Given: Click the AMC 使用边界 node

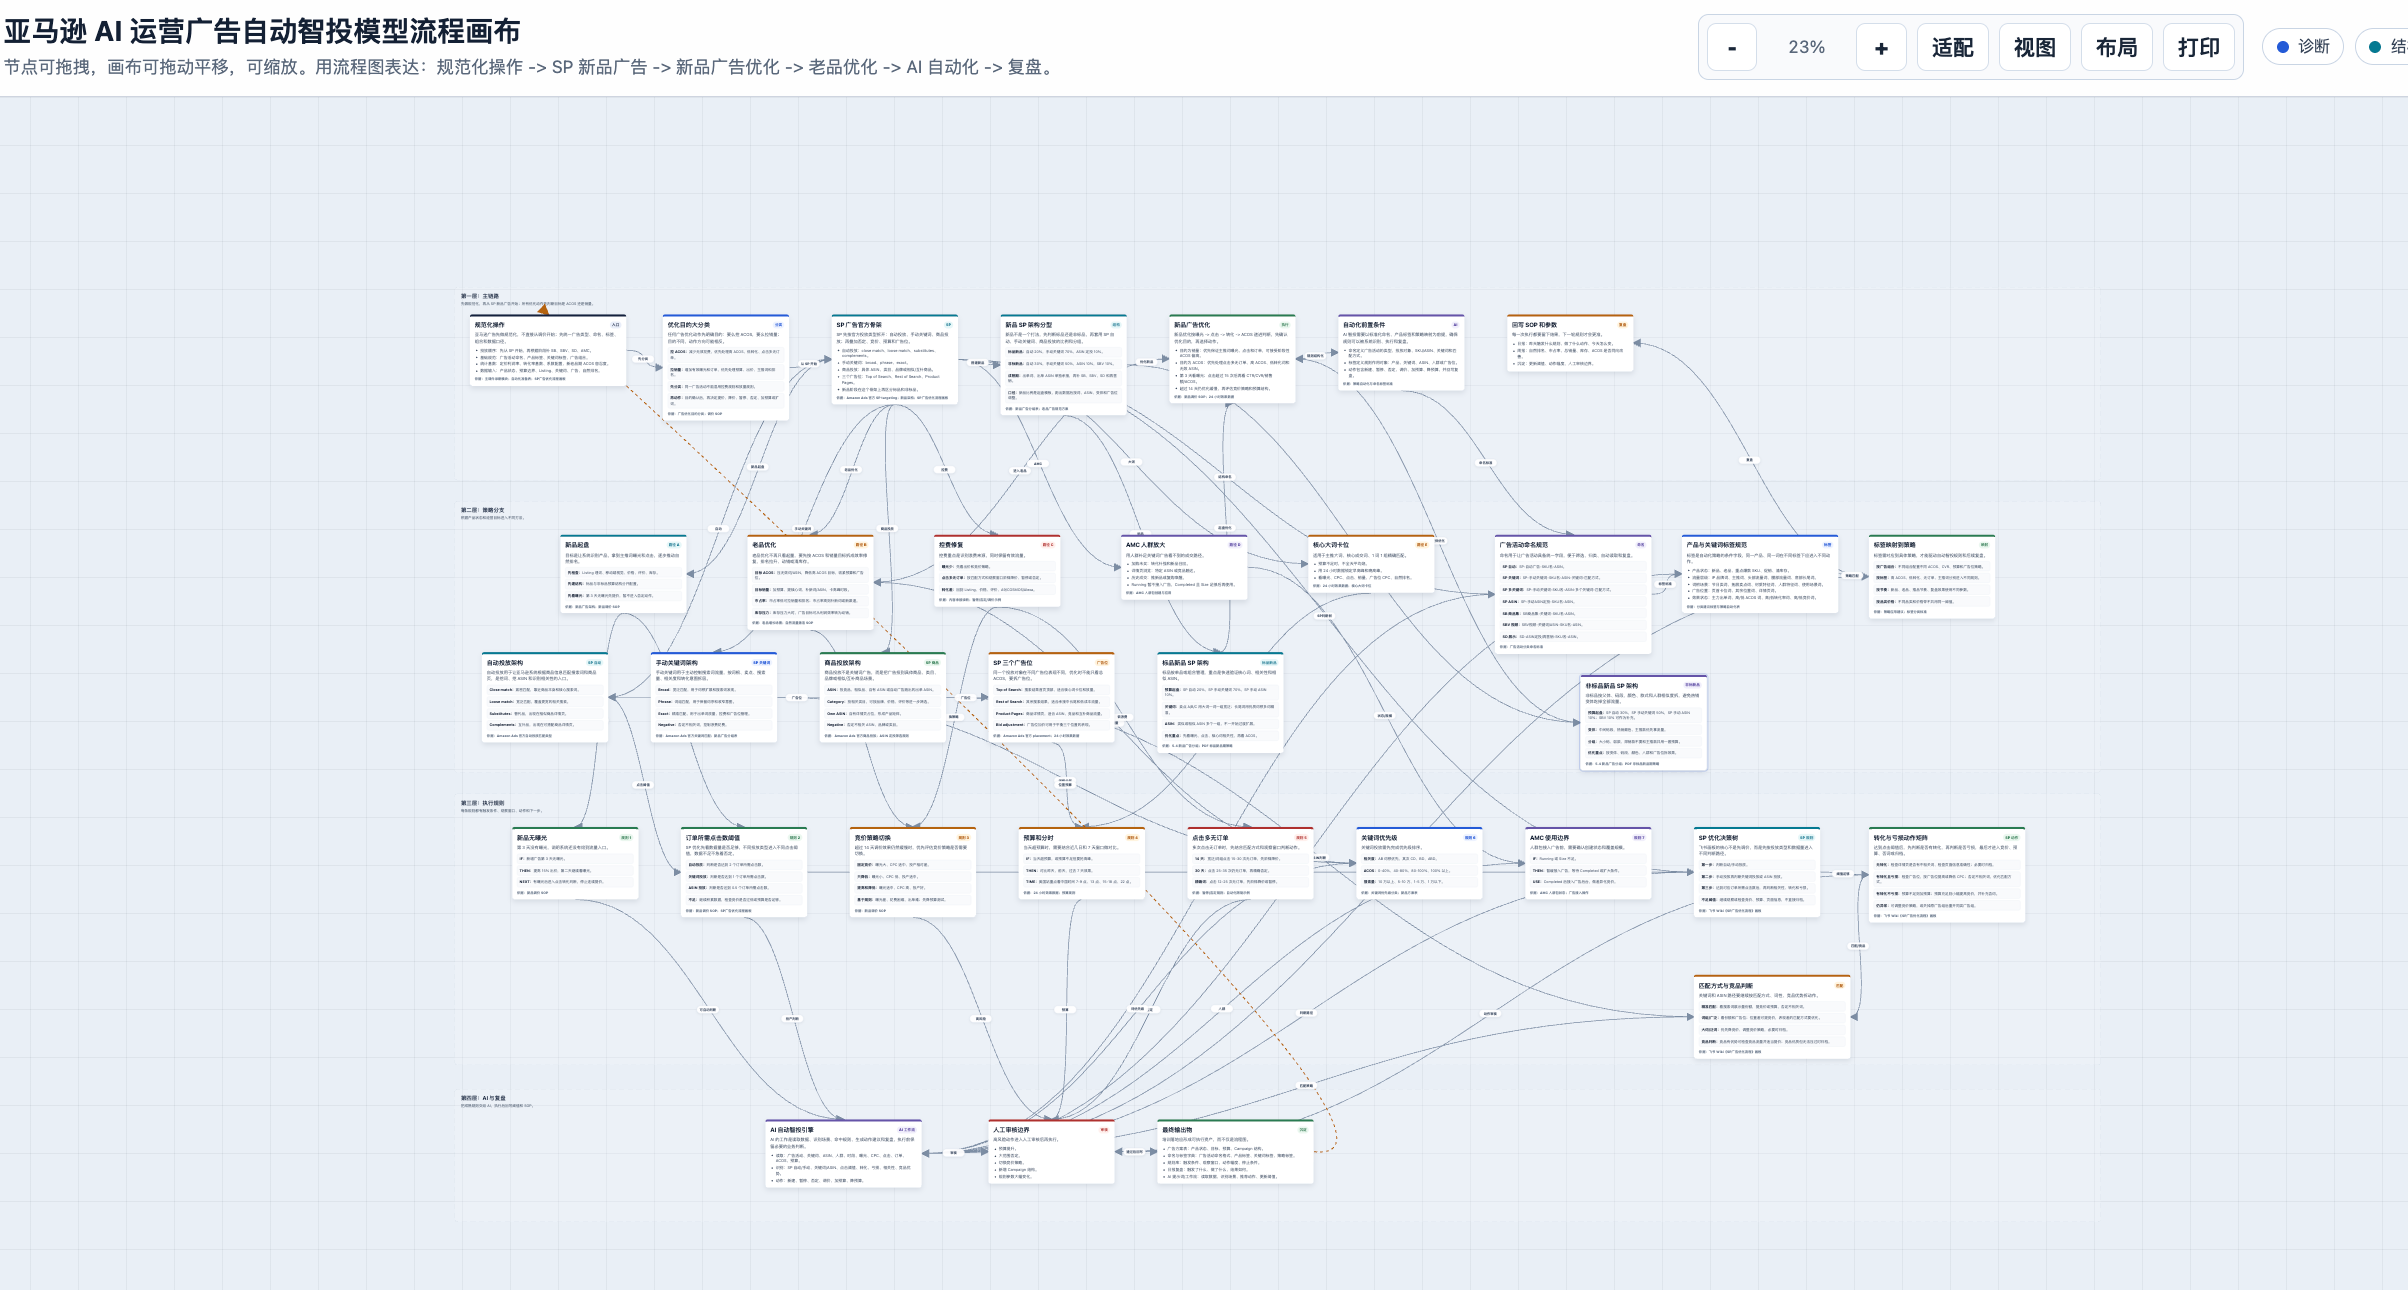Looking at the screenshot, I should [x=1588, y=864].
